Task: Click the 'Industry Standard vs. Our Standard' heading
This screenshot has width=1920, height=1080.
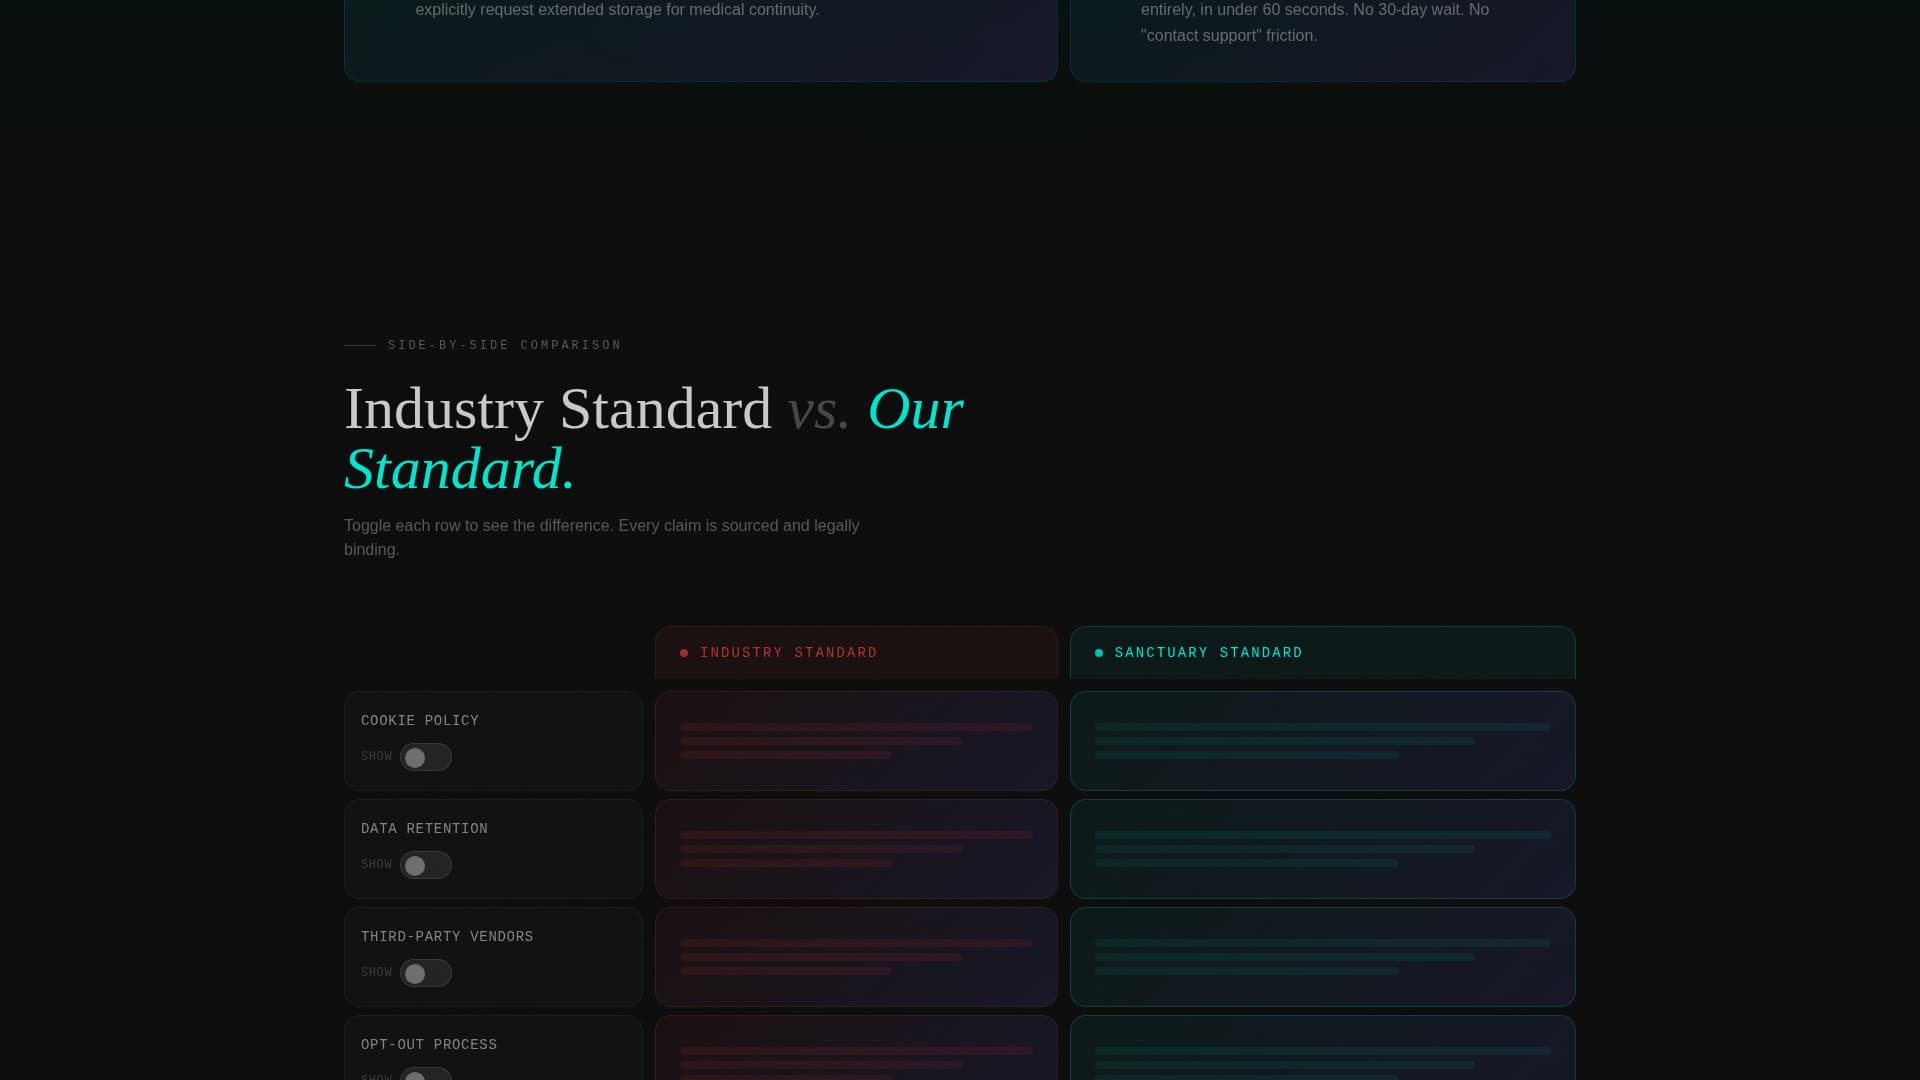Action: [x=654, y=439]
